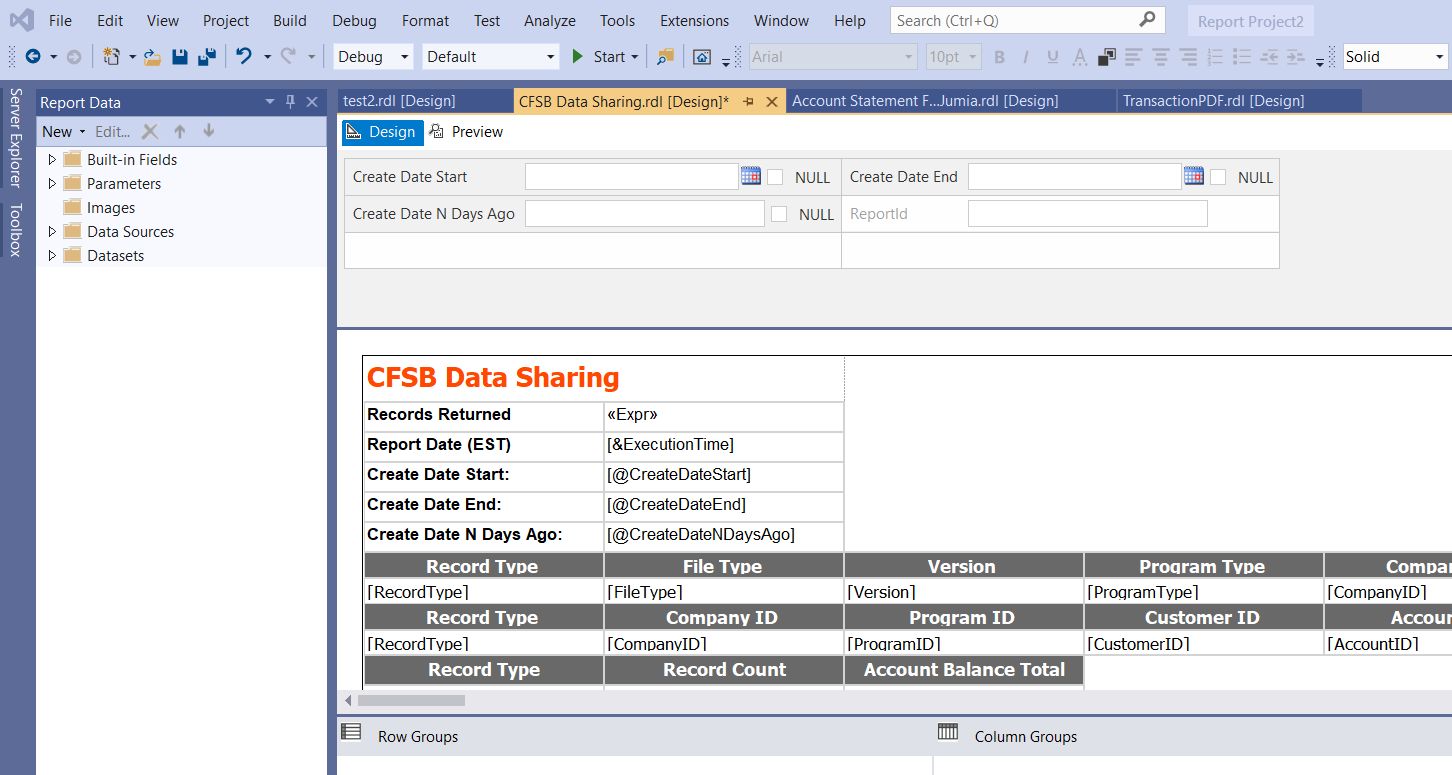Open the Start button dropdown arrow

point(634,57)
